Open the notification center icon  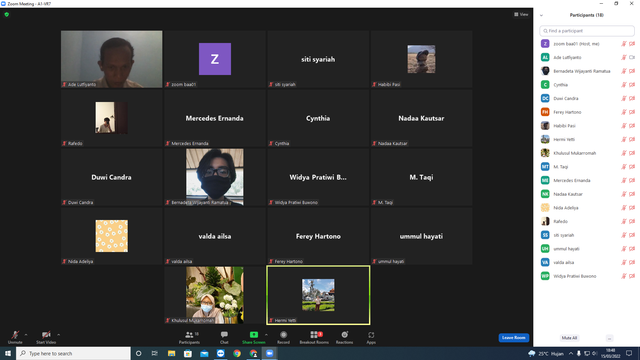click(x=629, y=353)
